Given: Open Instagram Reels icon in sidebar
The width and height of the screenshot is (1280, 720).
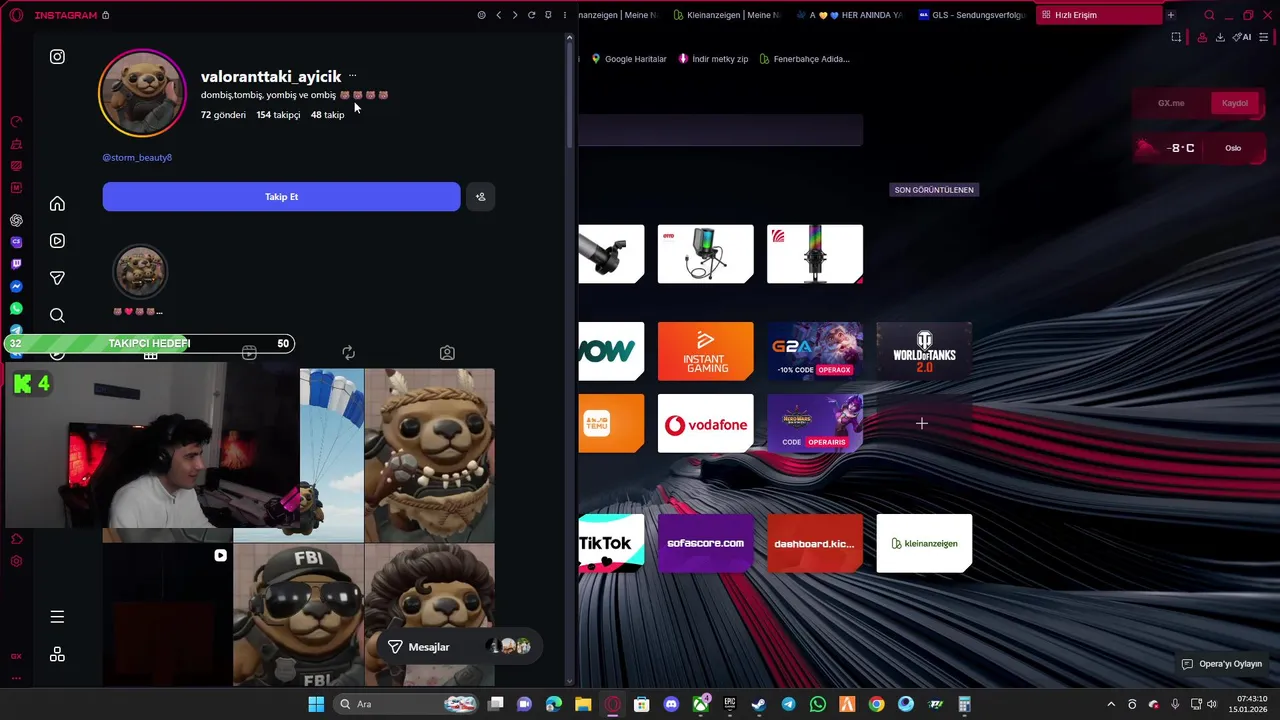Looking at the screenshot, I should tap(57, 241).
